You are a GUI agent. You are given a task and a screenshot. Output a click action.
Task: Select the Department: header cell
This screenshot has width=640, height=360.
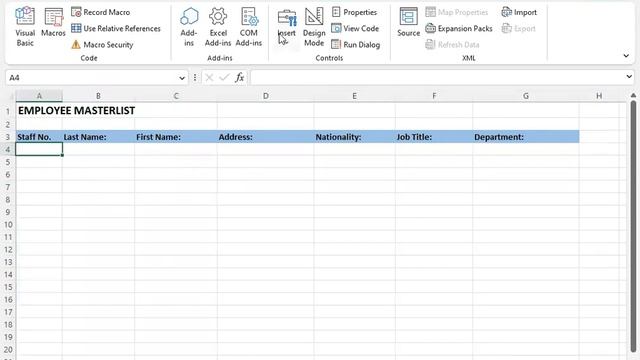click(x=526, y=137)
